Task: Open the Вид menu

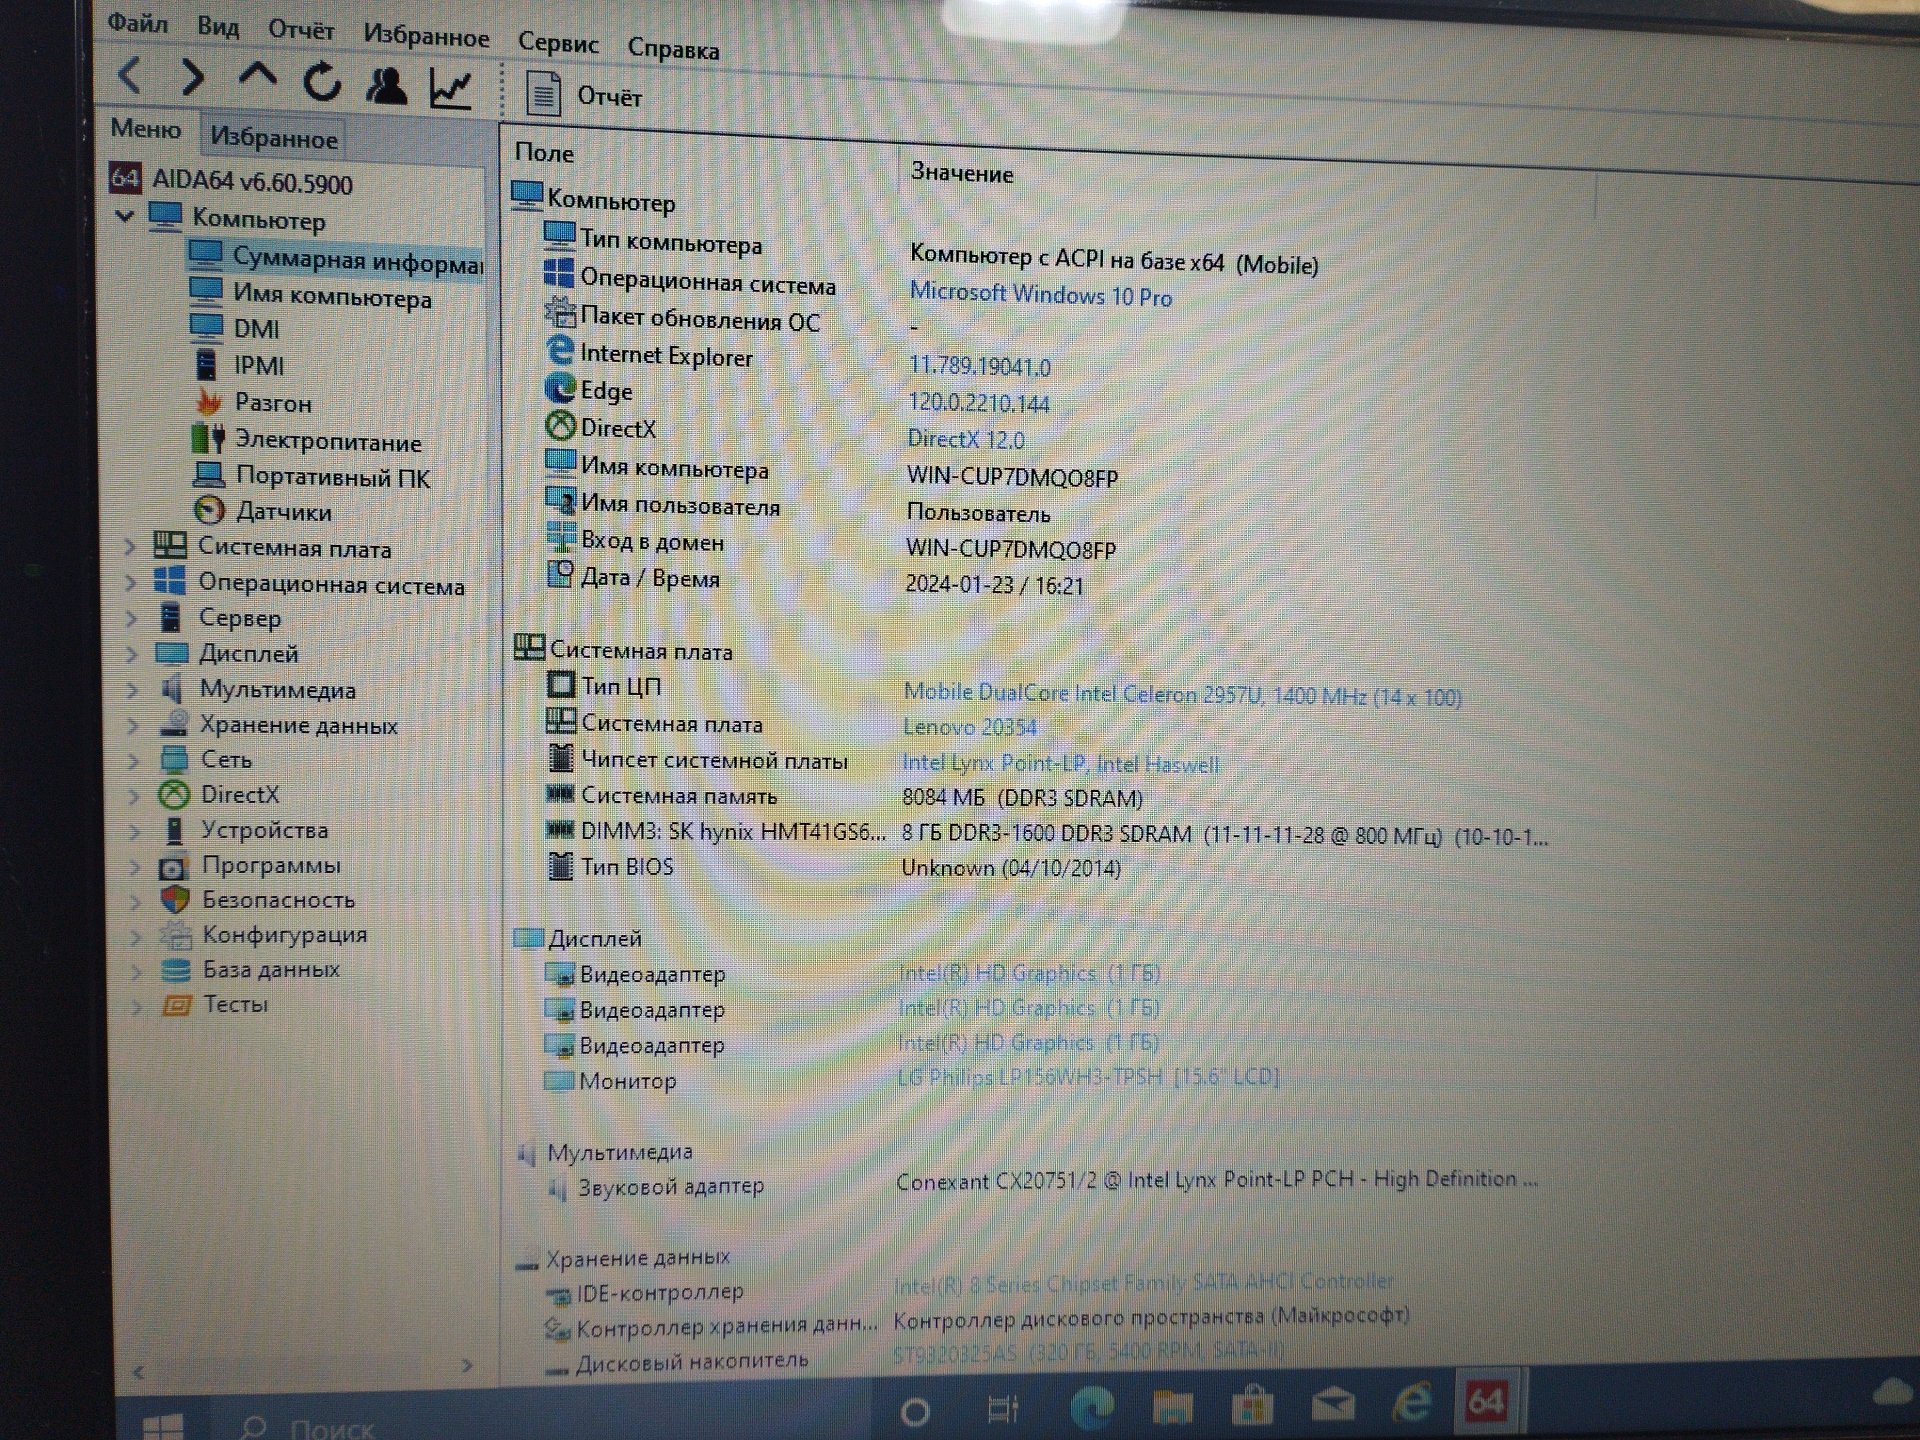Action: (218, 26)
